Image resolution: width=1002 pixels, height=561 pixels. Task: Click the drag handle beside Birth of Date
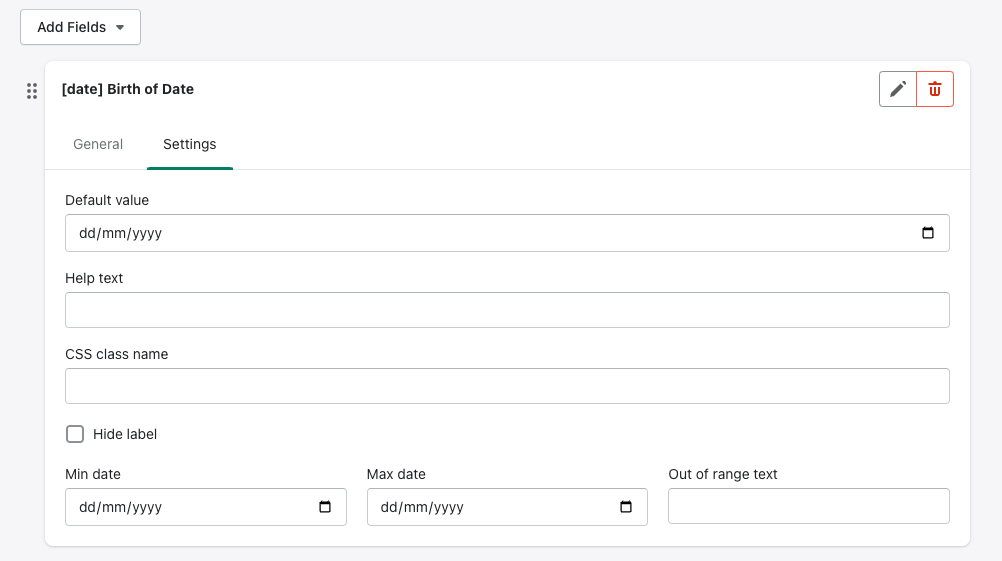click(32, 91)
